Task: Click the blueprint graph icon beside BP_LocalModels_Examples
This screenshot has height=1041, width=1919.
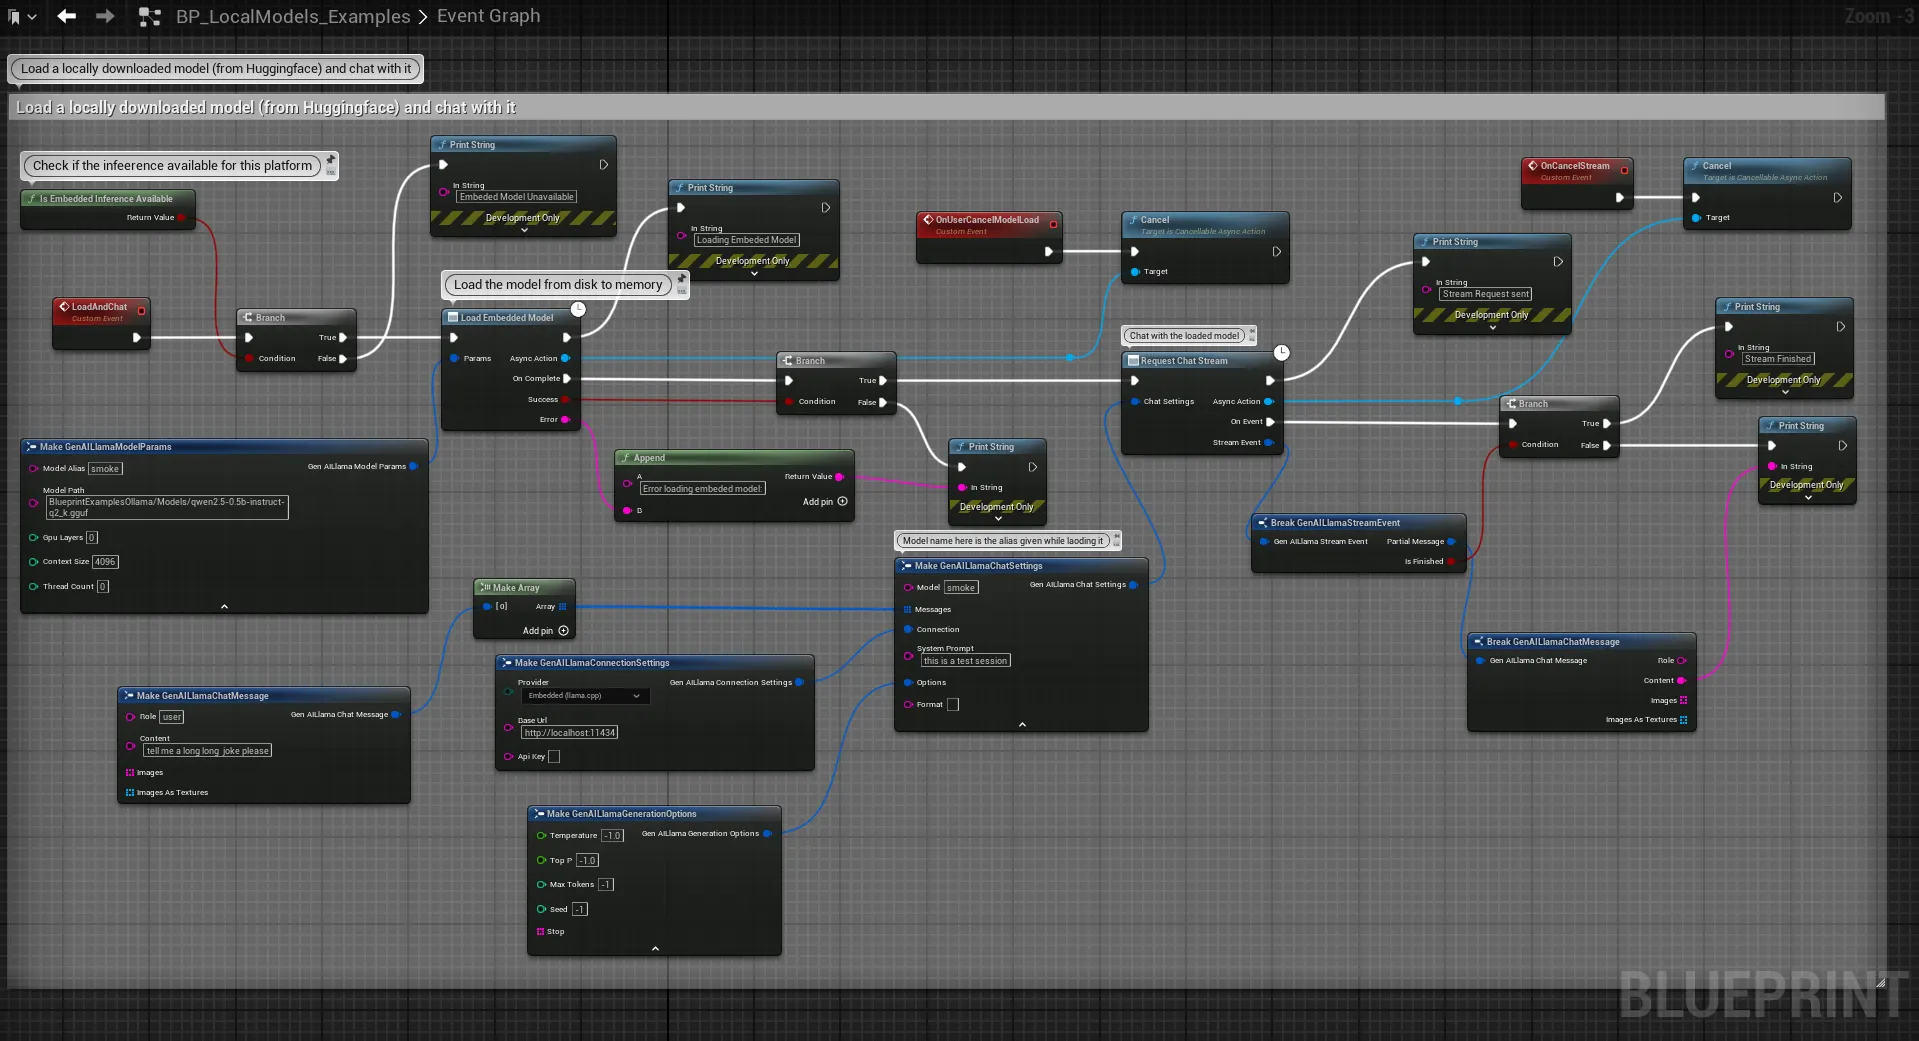Action: pyautogui.click(x=150, y=17)
